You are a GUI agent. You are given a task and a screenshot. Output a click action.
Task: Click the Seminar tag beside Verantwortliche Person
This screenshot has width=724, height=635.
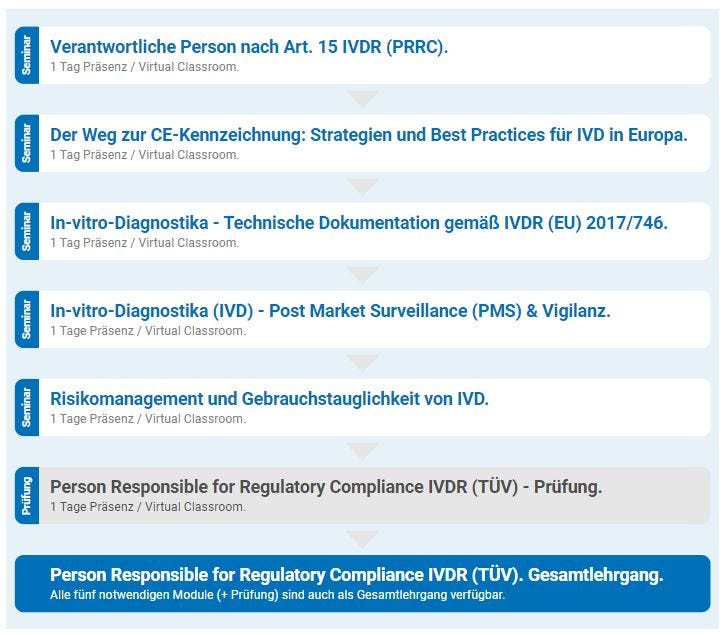[27, 55]
